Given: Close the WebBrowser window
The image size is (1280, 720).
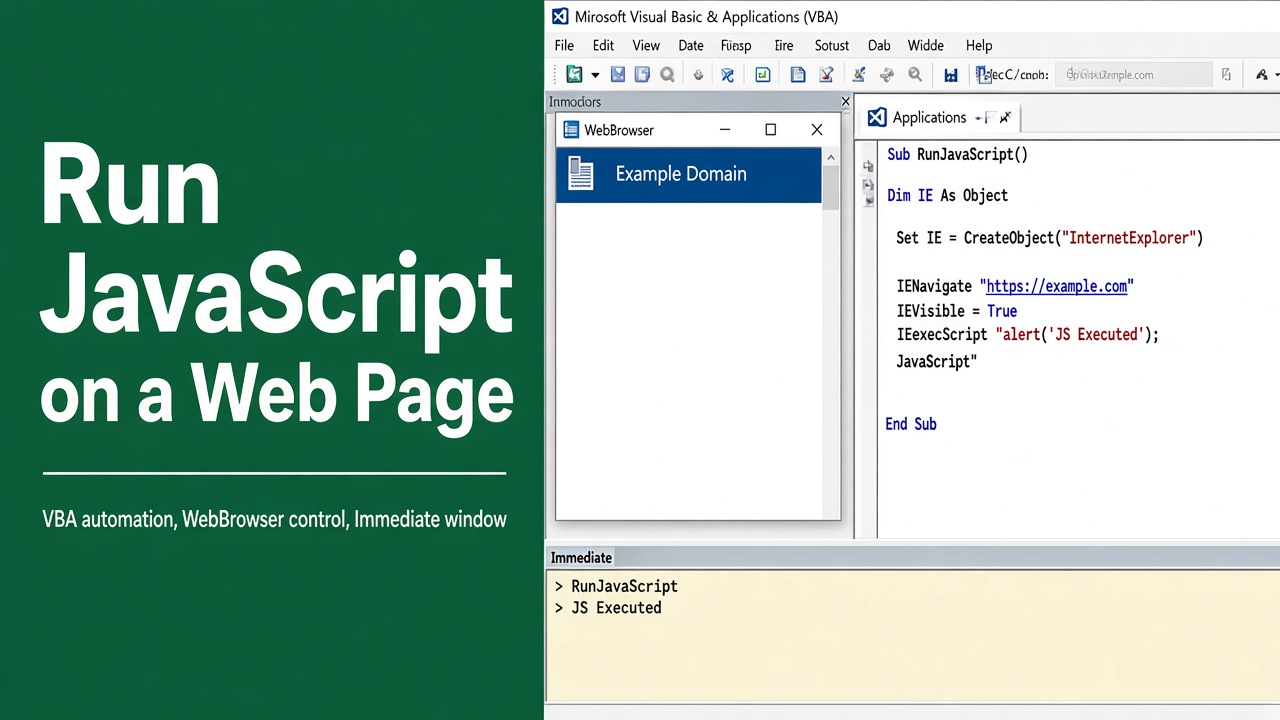Looking at the screenshot, I should tap(817, 130).
